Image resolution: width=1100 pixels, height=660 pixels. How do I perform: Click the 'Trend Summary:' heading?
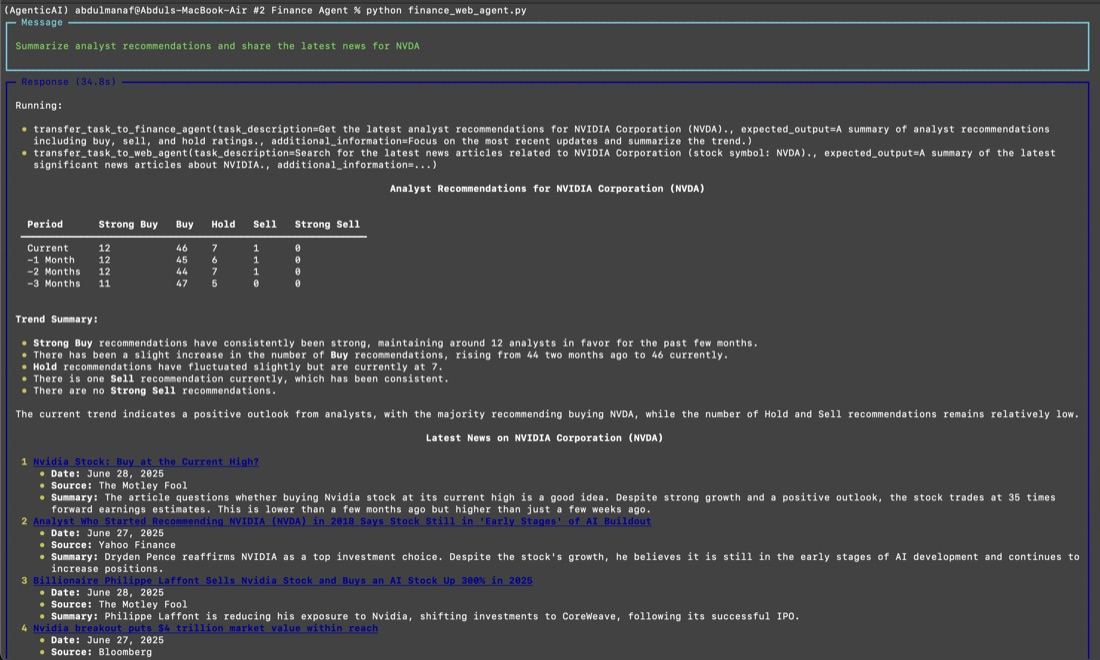[57, 319]
